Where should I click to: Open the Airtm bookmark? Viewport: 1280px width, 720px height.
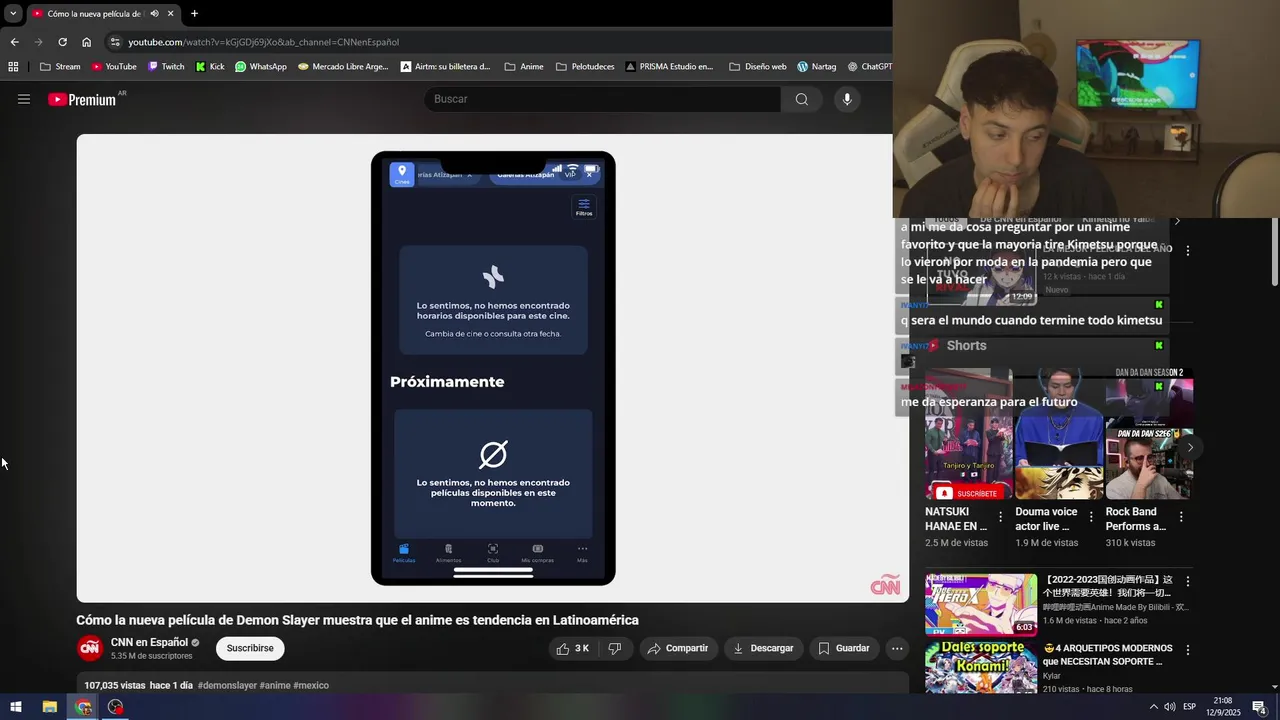tap(446, 67)
